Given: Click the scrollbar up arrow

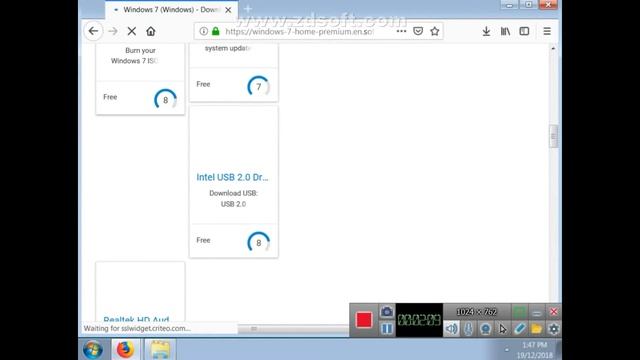Looking at the screenshot, I should (x=553, y=48).
